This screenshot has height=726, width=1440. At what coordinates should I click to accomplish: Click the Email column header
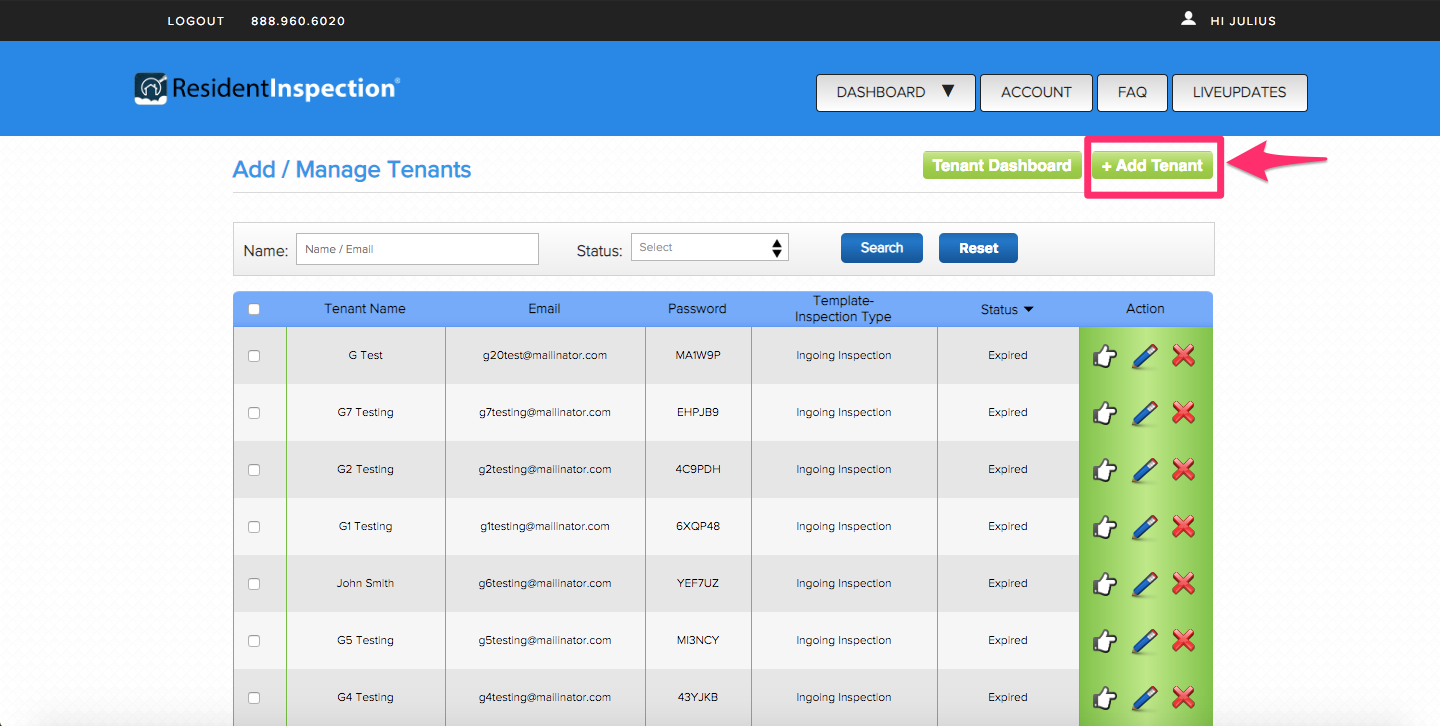(x=544, y=309)
